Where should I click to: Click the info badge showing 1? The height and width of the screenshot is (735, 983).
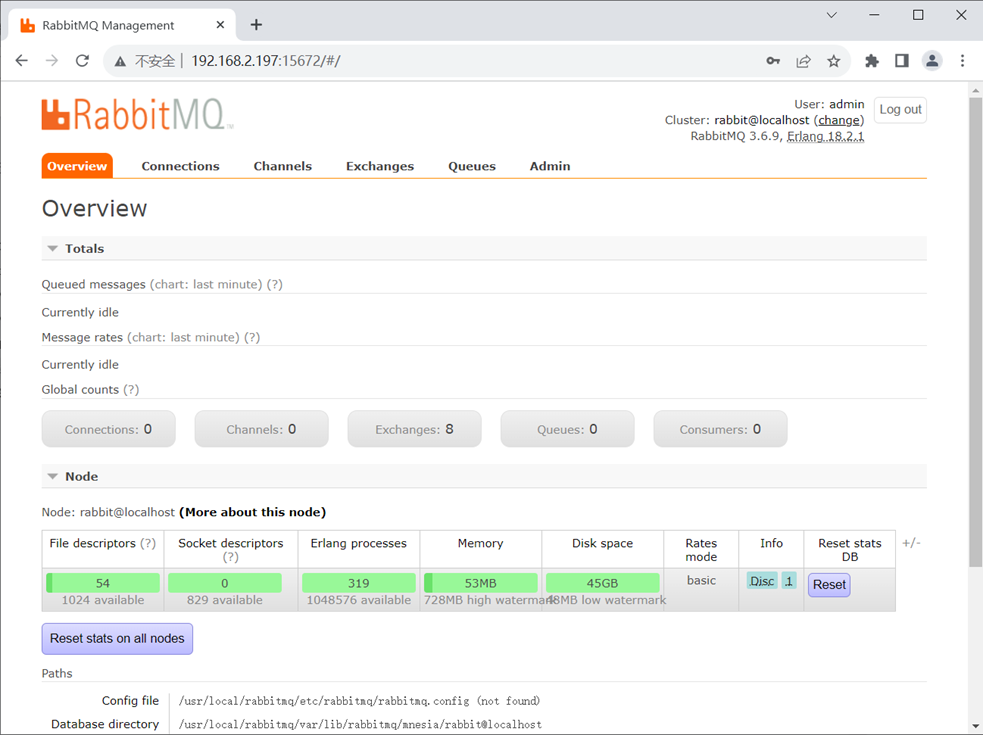[789, 581]
